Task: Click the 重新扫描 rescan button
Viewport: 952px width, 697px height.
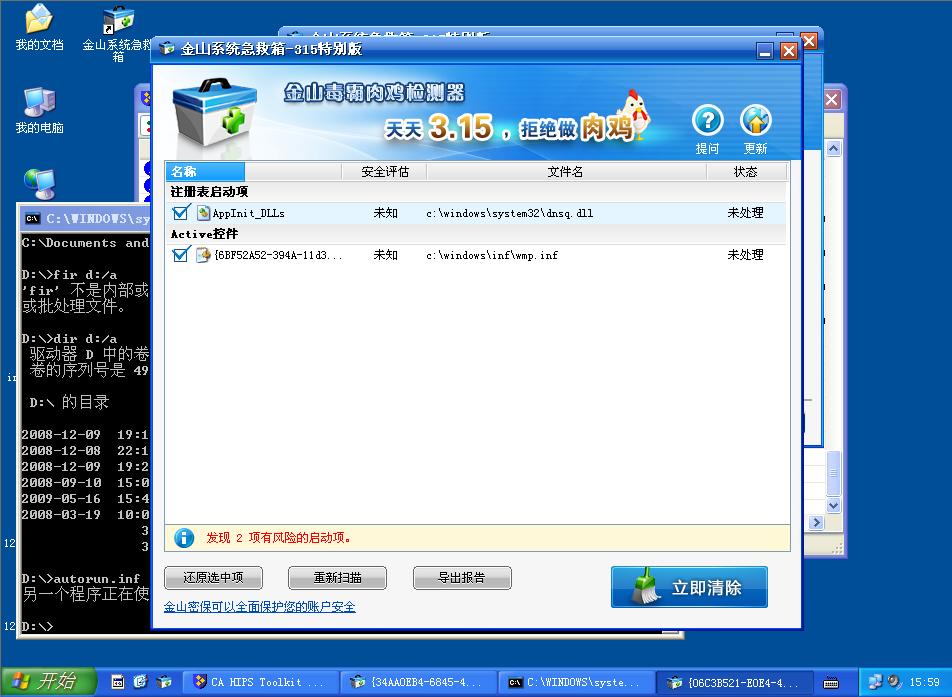Action: tap(337, 577)
